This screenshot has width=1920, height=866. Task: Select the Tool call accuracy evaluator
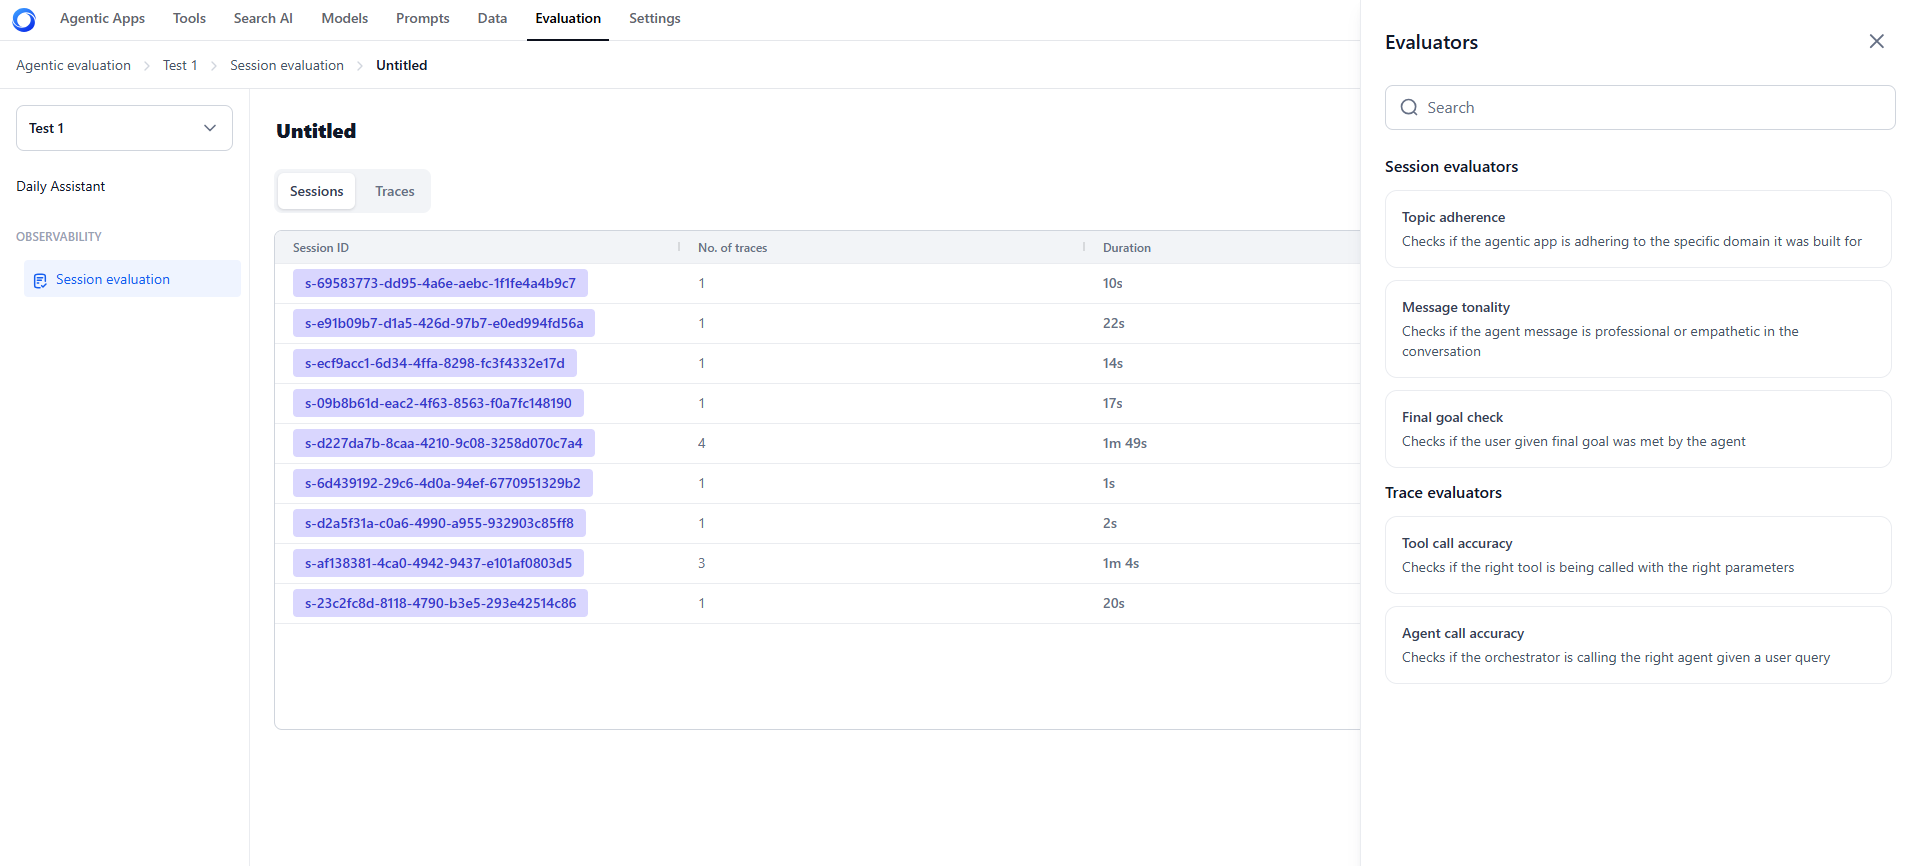[1638, 555]
